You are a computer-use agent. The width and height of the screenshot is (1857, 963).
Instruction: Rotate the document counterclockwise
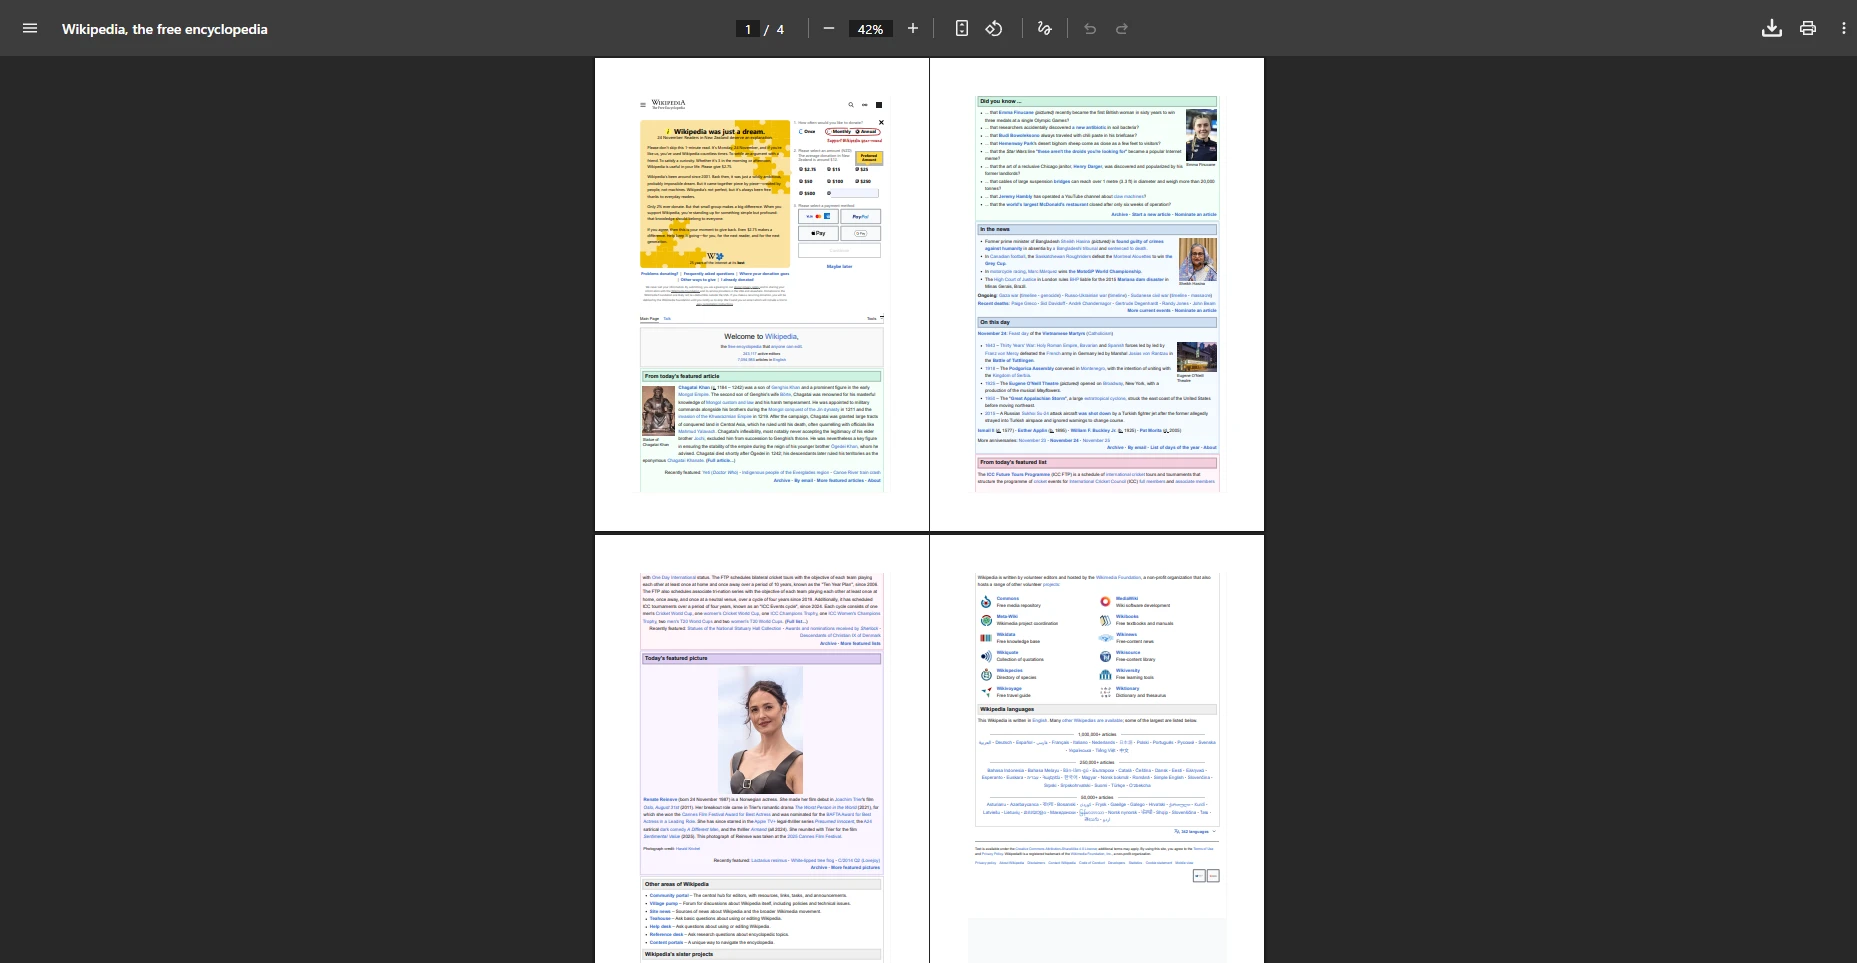click(994, 29)
